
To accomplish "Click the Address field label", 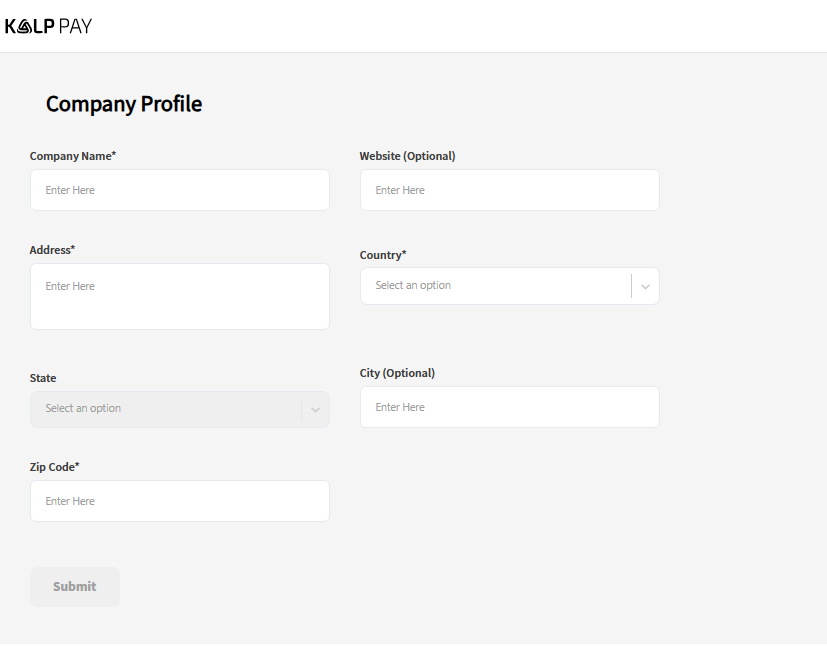I will (x=52, y=250).
